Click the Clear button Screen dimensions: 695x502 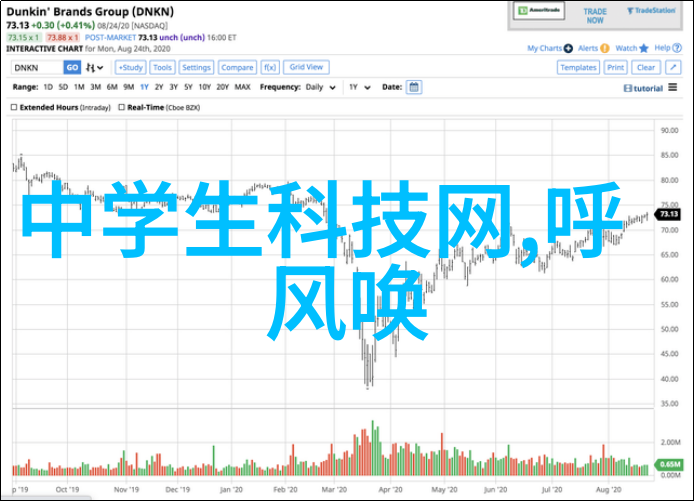coord(646,67)
